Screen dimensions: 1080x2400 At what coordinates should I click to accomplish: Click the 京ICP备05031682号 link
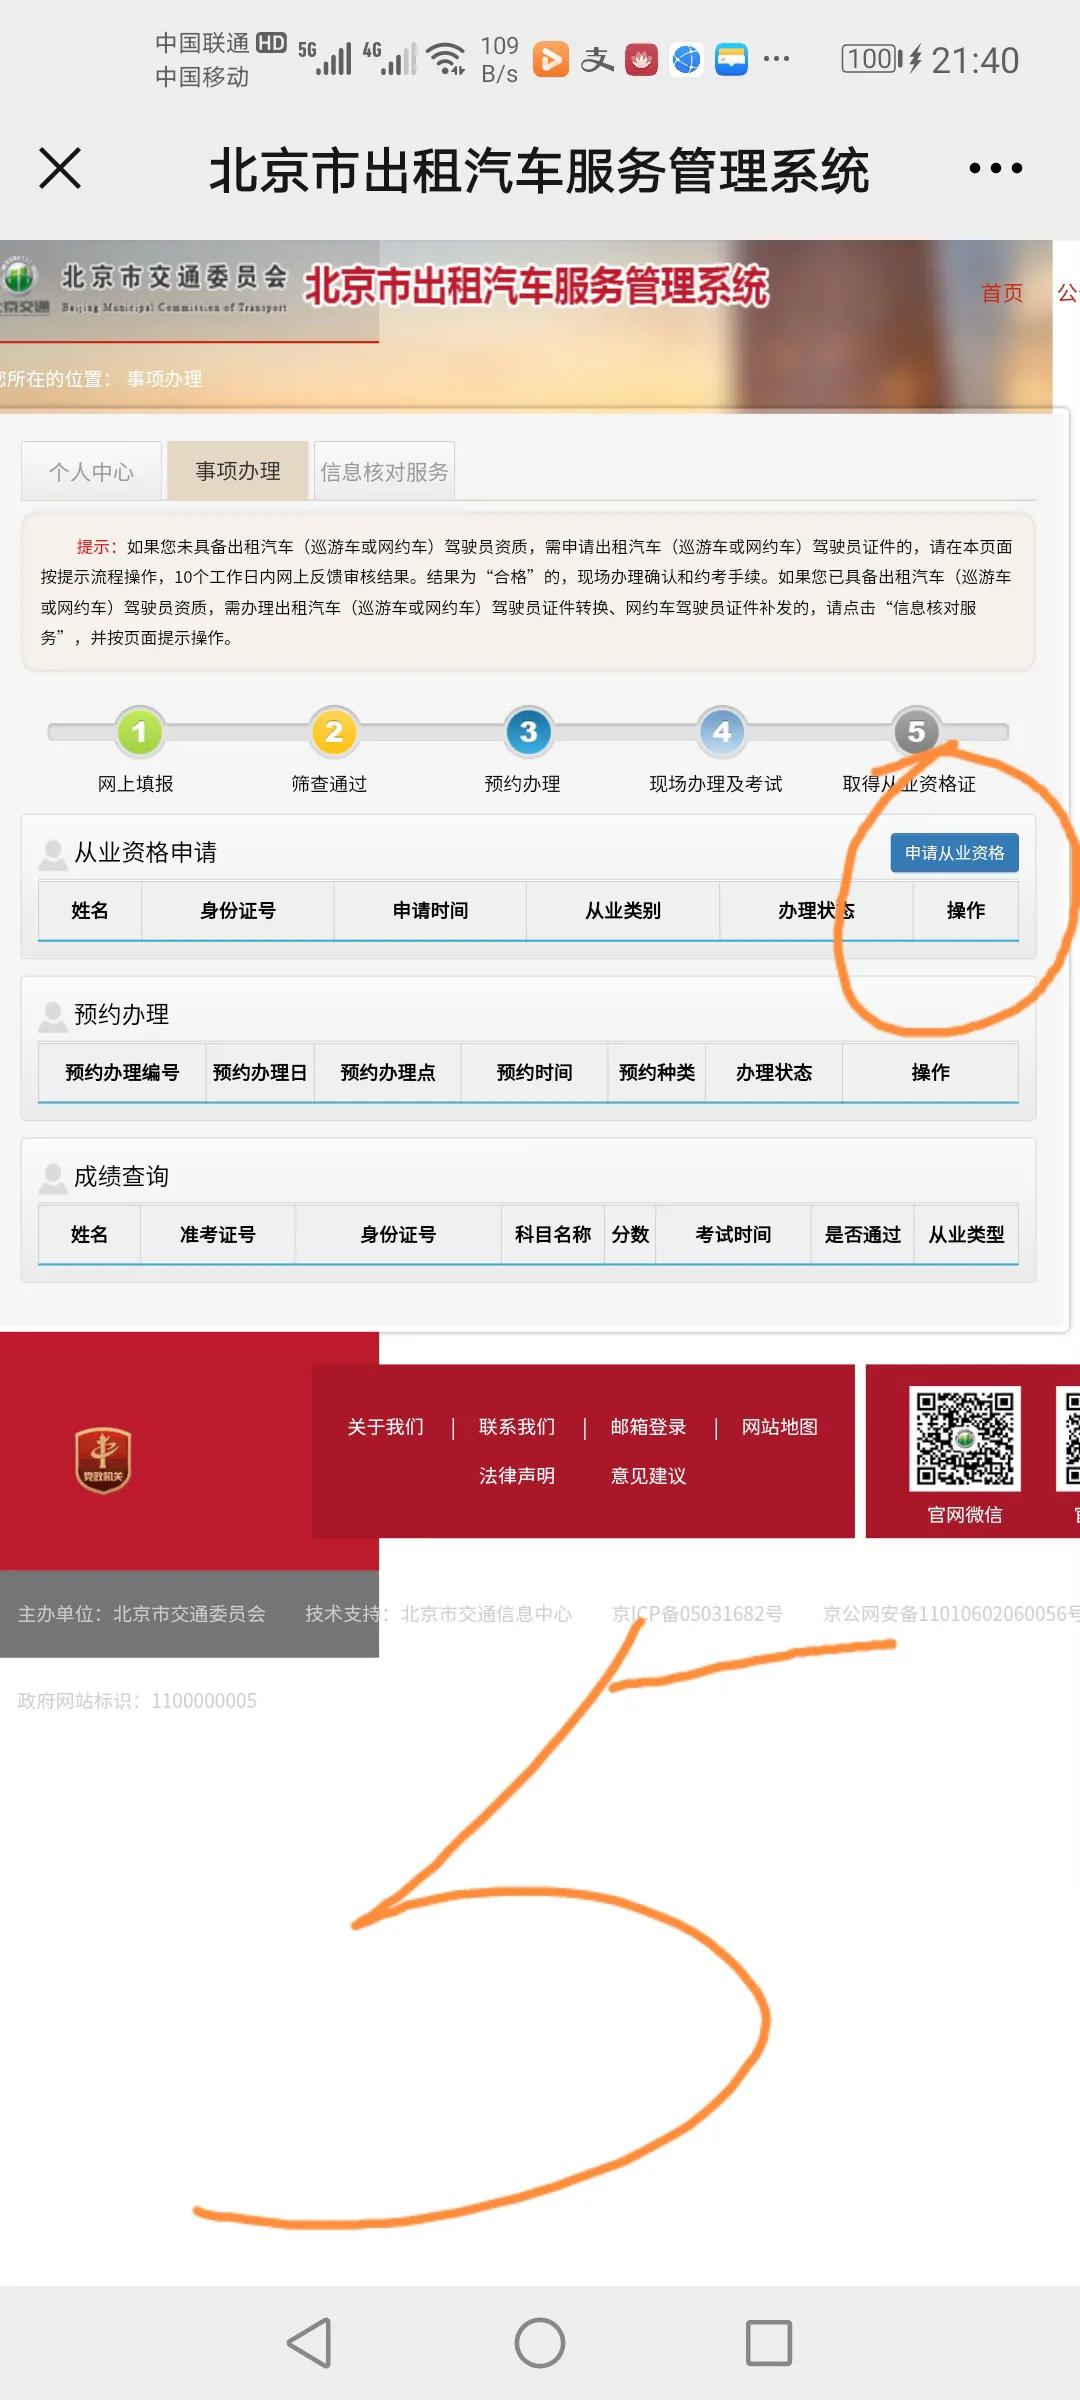coord(697,1614)
